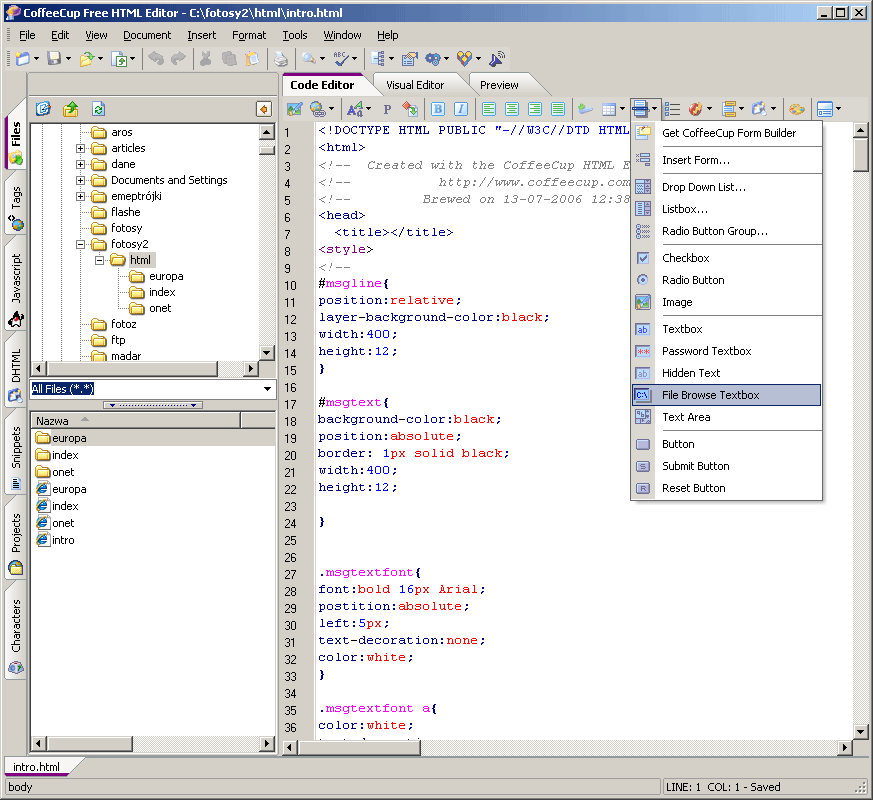
Task: Select the intro file in file list
Action: click(56, 540)
